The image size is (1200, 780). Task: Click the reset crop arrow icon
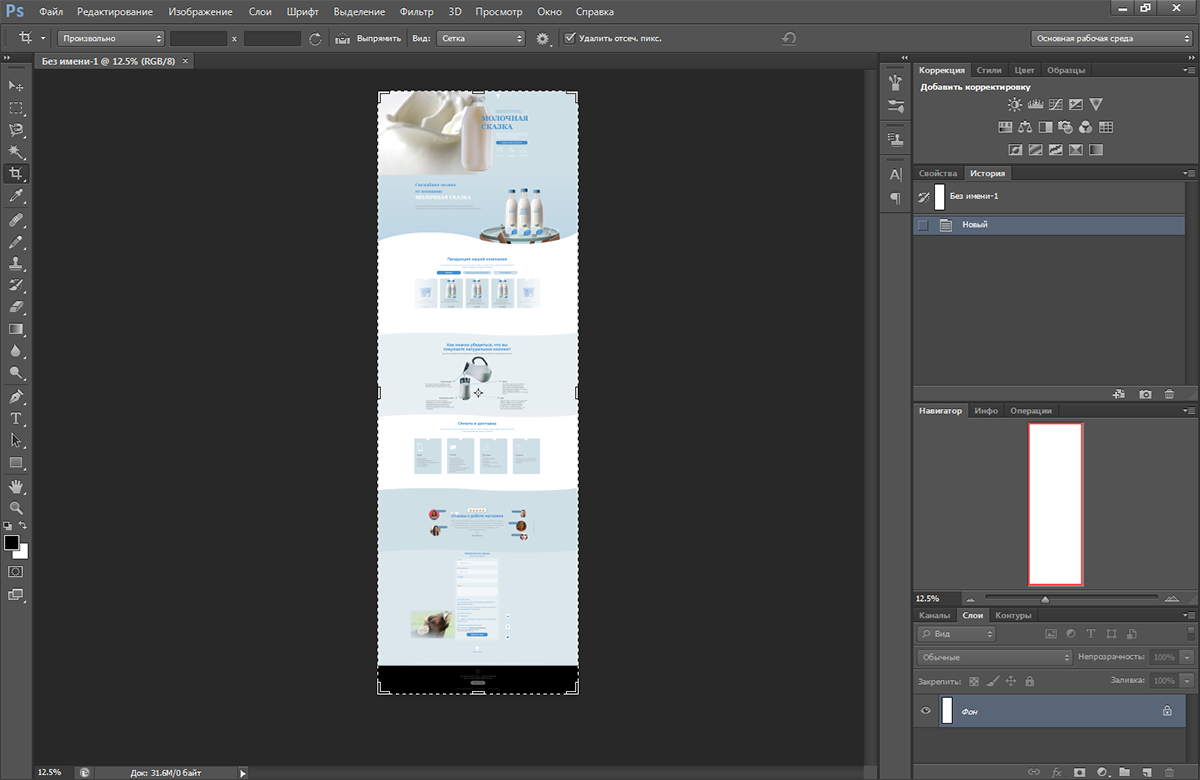[789, 39]
